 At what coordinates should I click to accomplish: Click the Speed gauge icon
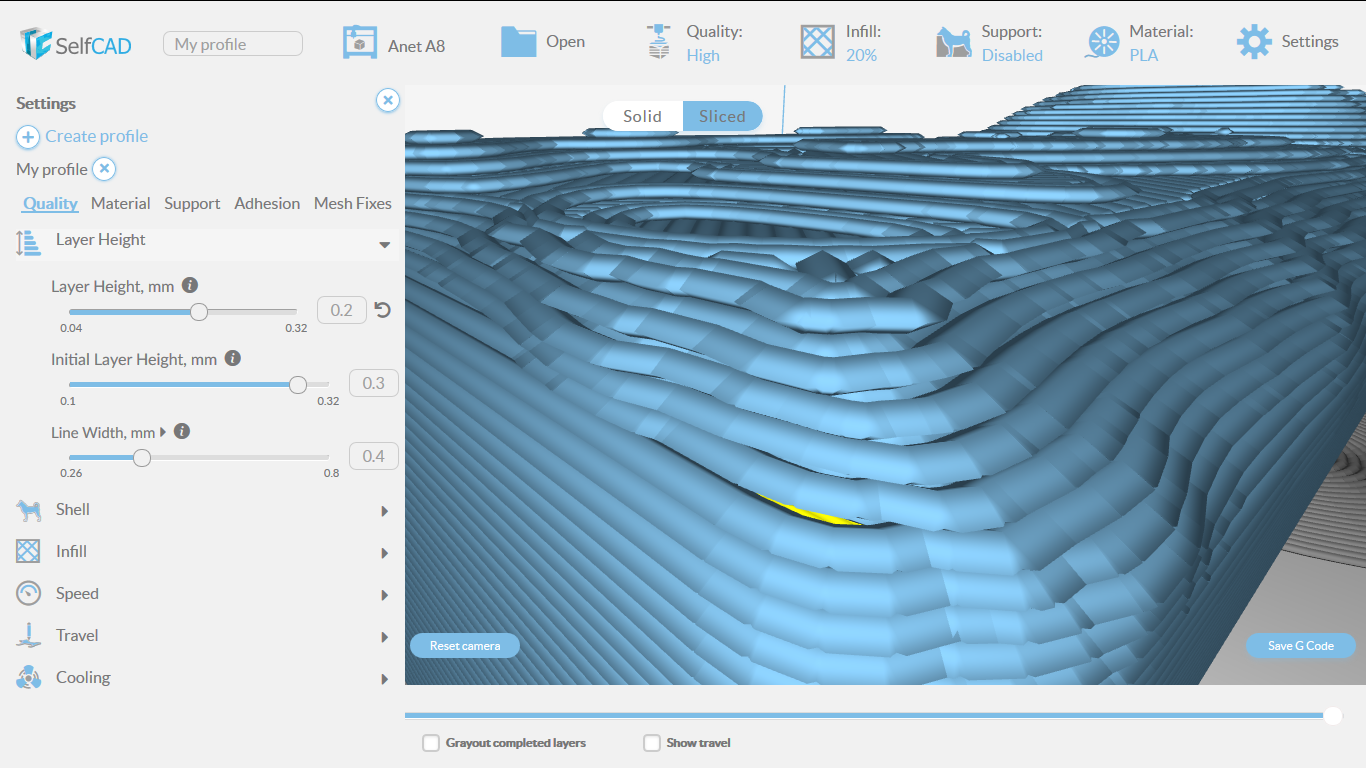(28, 593)
